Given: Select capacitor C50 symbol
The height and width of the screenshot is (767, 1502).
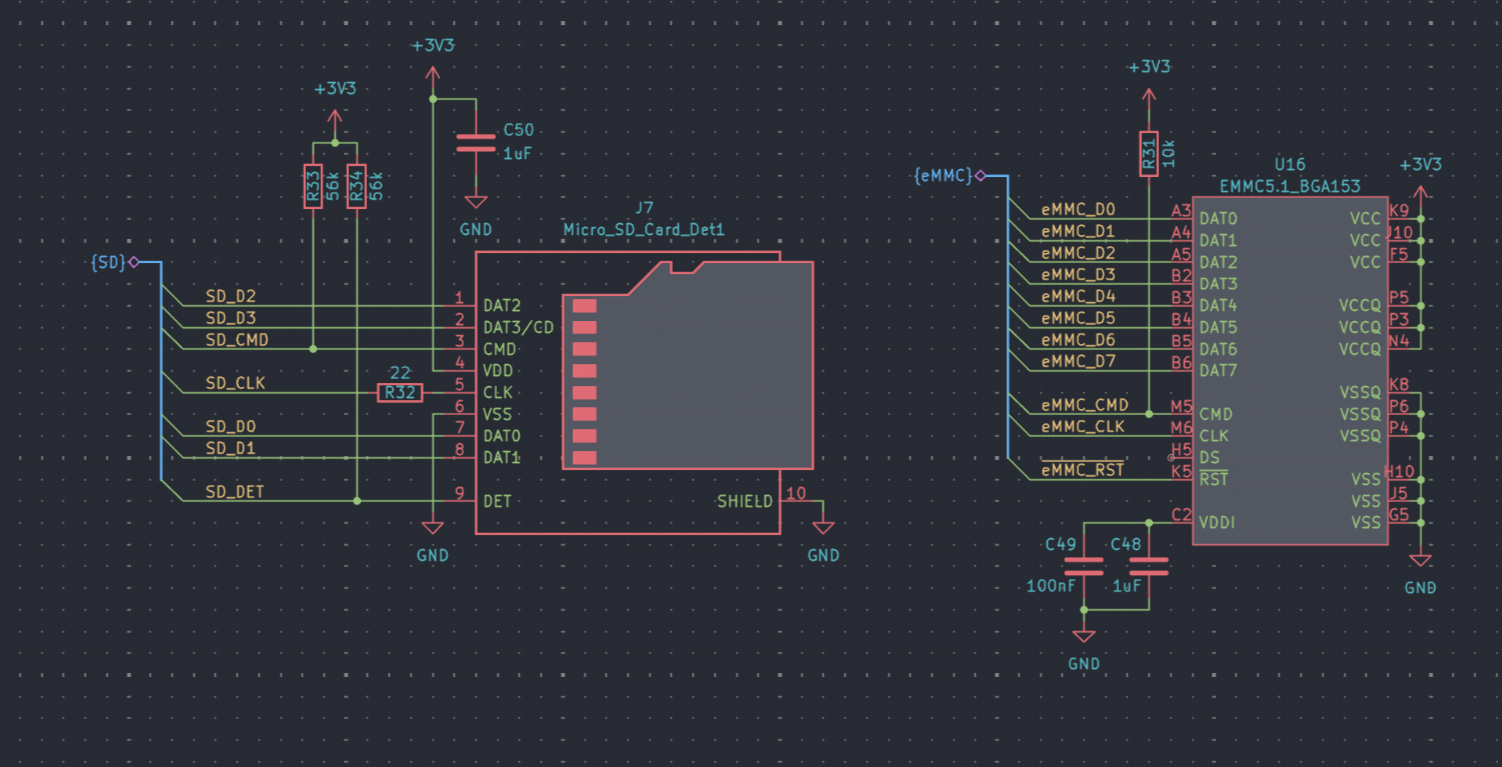Looking at the screenshot, I should (475, 142).
